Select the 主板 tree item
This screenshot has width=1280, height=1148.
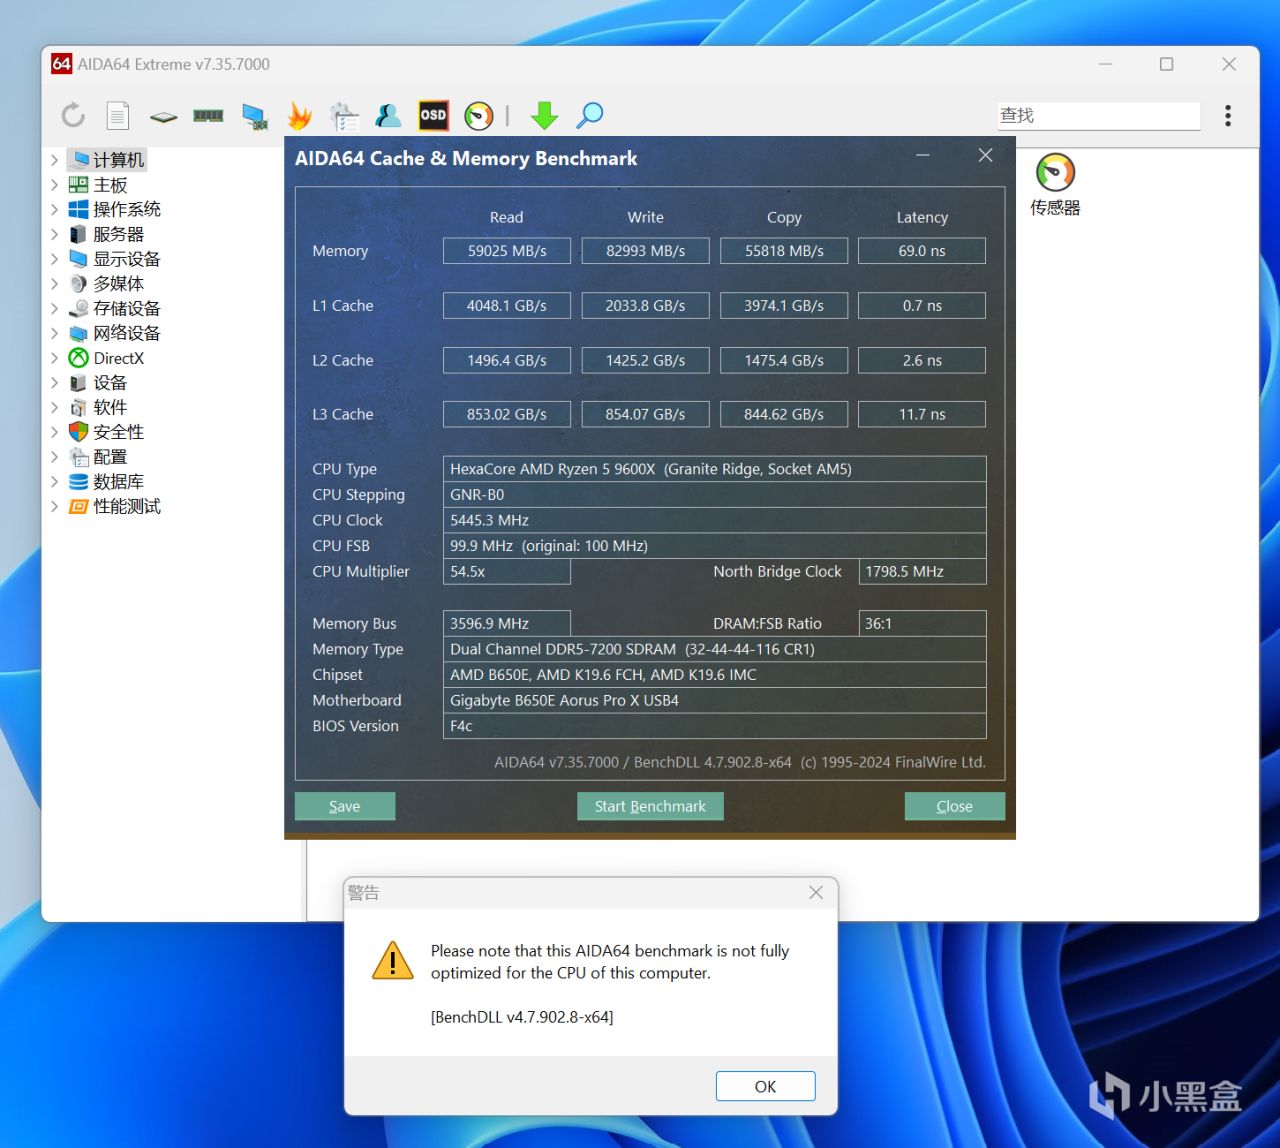pos(98,185)
